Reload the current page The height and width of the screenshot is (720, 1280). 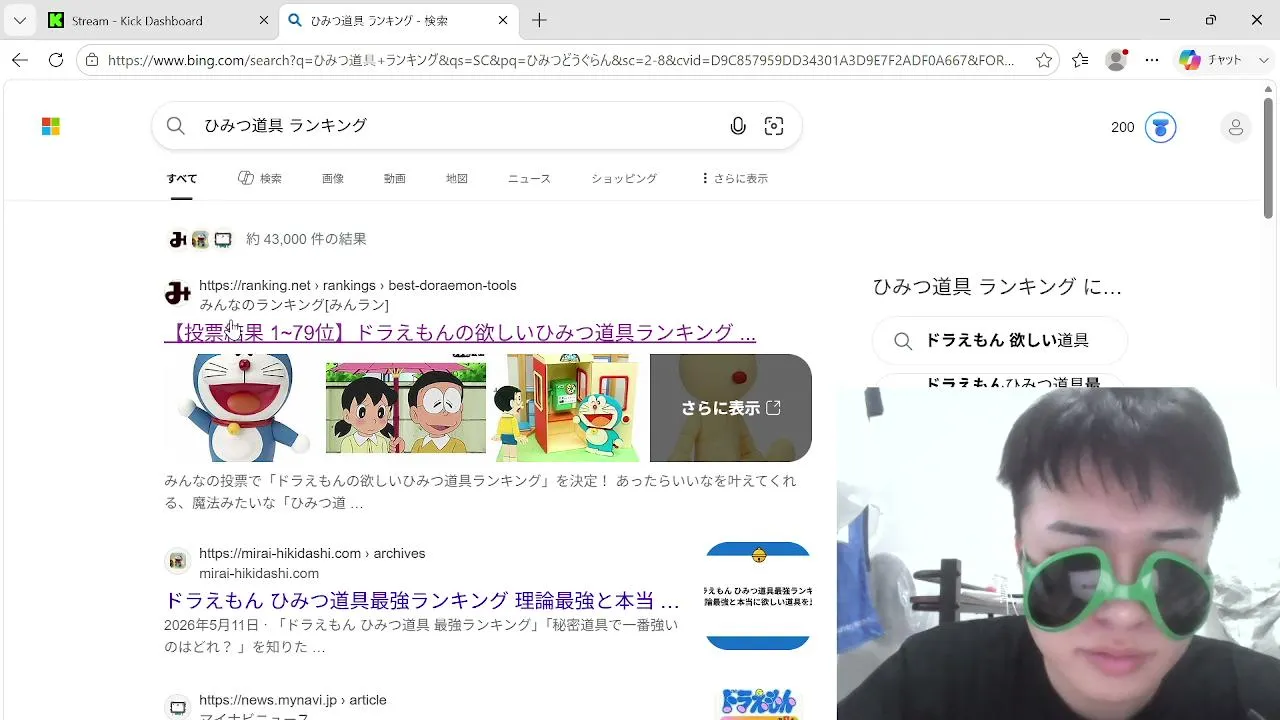pyautogui.click(x=56, y=60)
